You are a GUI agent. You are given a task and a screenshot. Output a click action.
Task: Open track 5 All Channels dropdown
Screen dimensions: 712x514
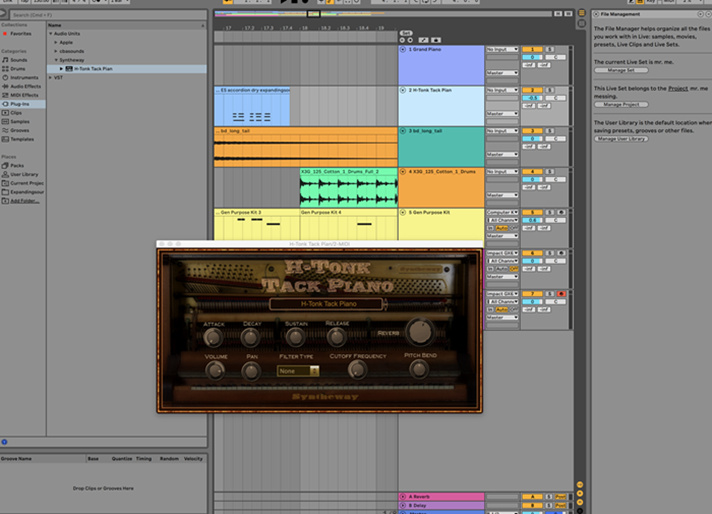[x=502, y=220]
